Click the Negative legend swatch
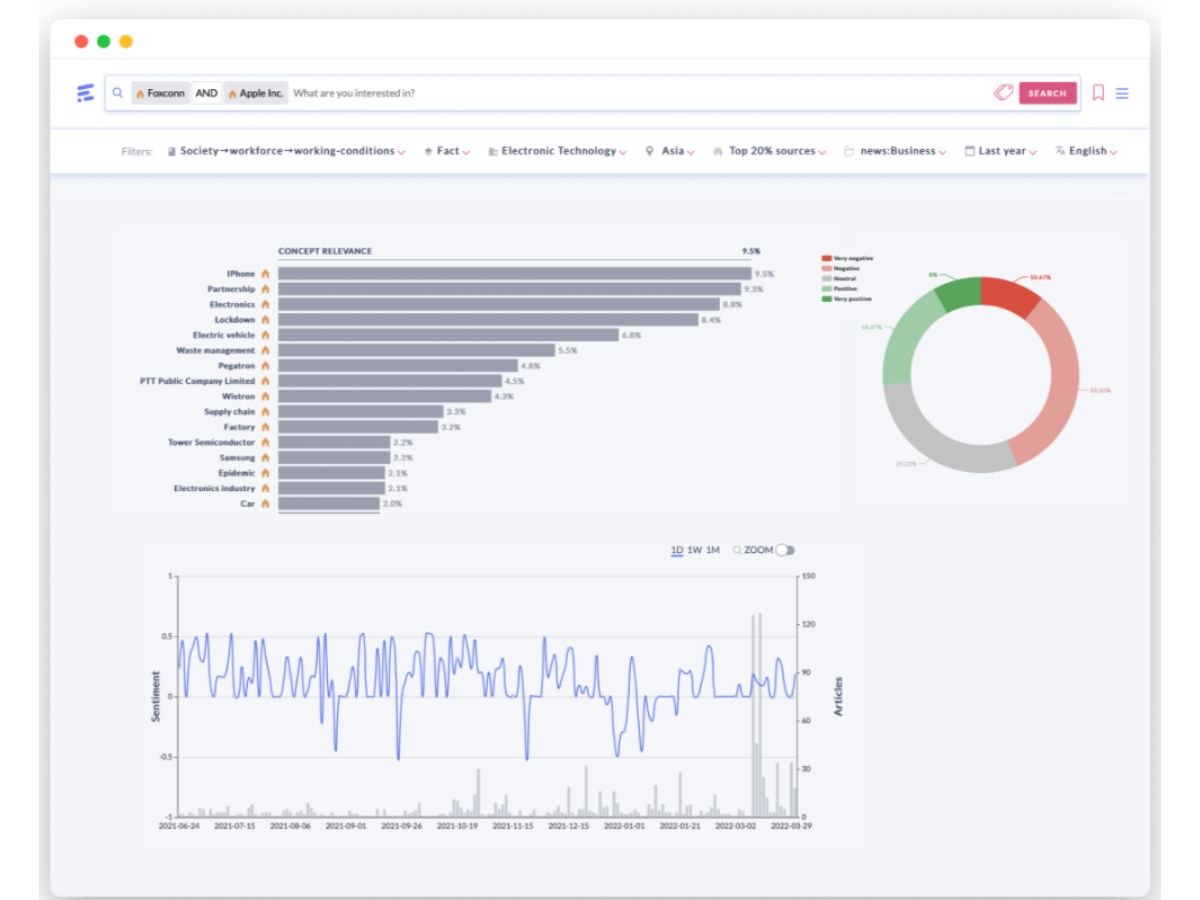Viewport: 1200px width, 900px height. click(x=826, y=268)
